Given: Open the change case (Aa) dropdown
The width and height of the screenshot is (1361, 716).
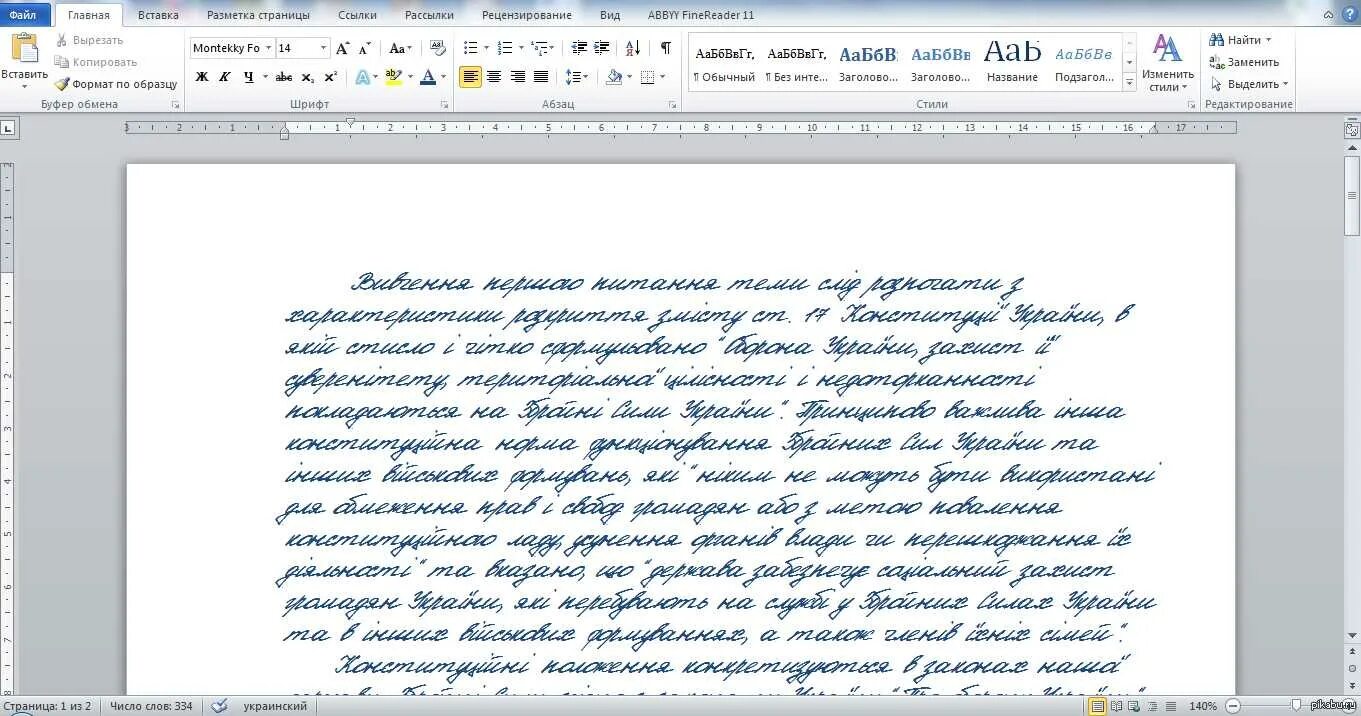Looking at the screenshot, I should [x=399, y=48].
